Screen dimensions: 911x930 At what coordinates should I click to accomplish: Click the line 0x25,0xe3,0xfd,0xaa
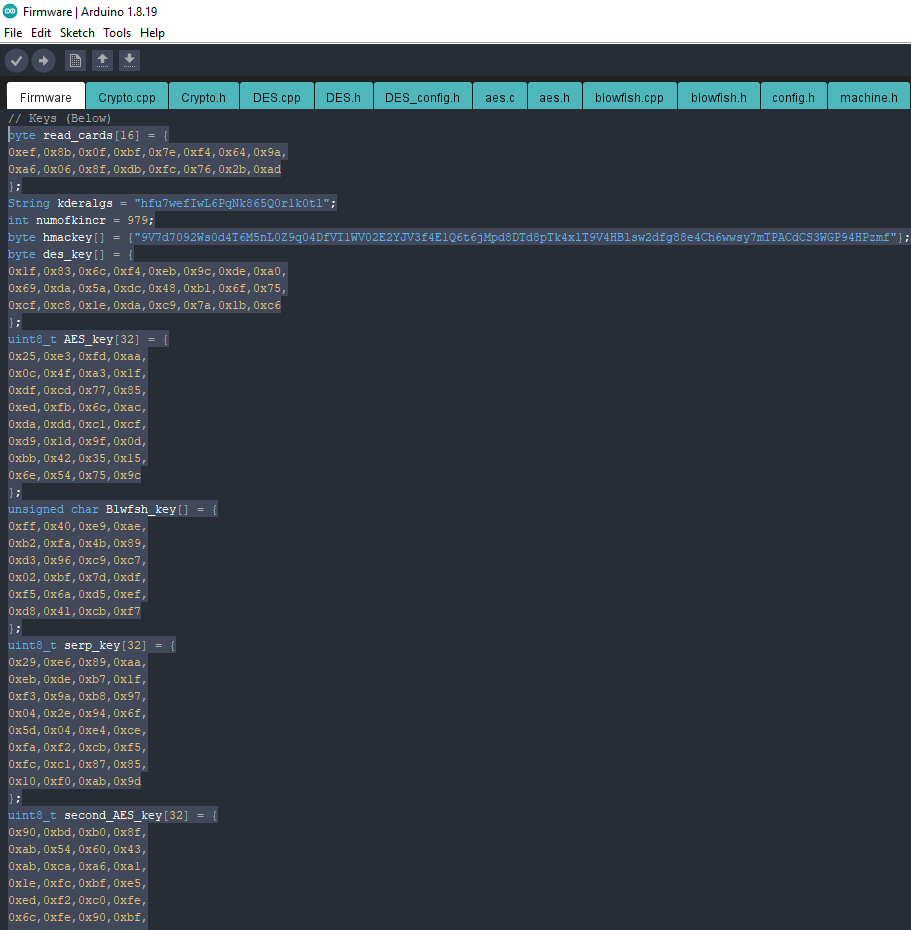(x=77, y=356)
